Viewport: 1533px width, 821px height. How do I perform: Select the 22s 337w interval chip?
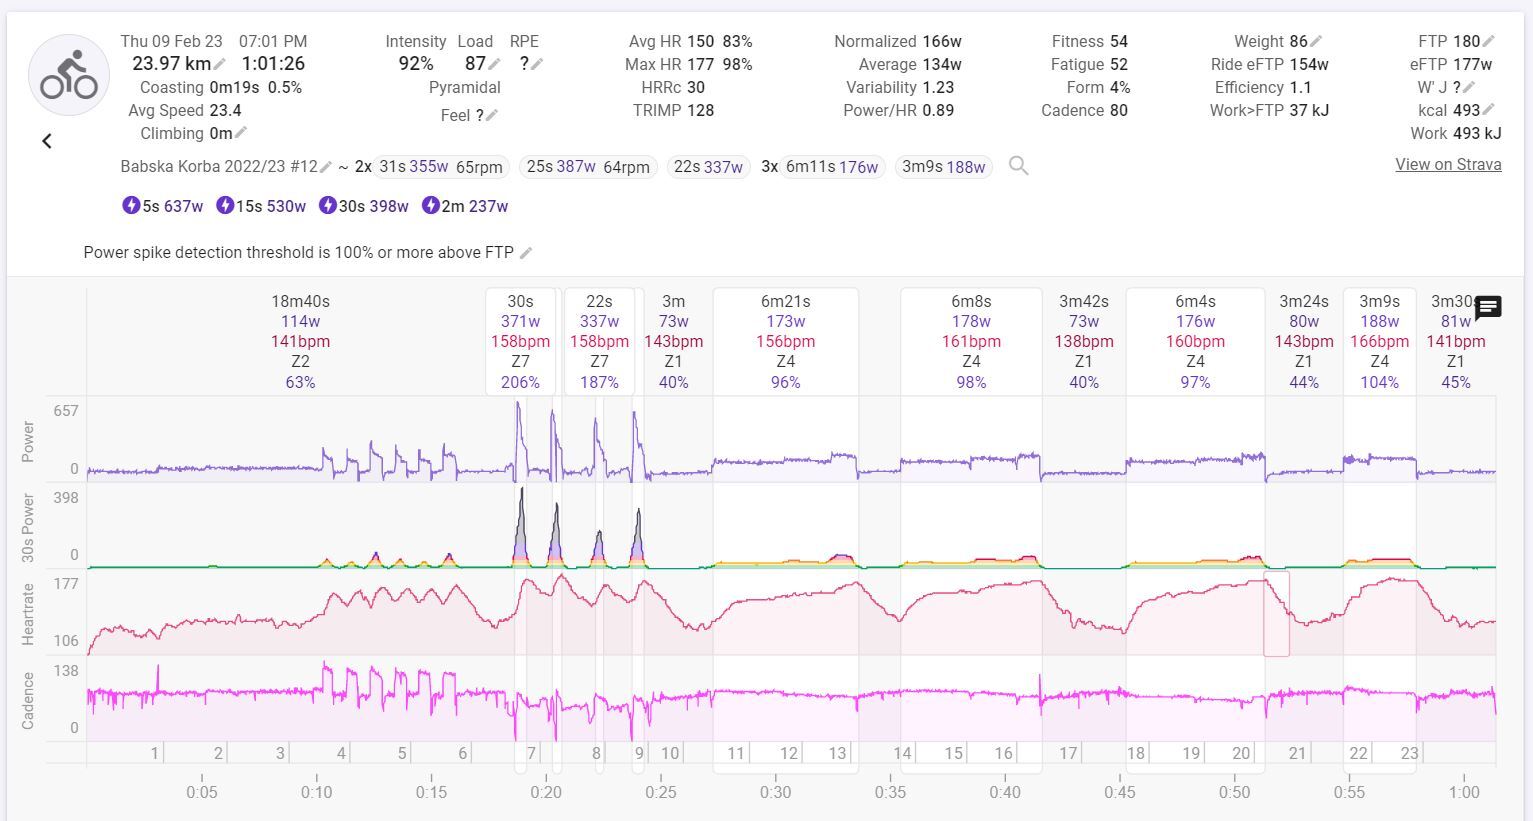(708, 167)
